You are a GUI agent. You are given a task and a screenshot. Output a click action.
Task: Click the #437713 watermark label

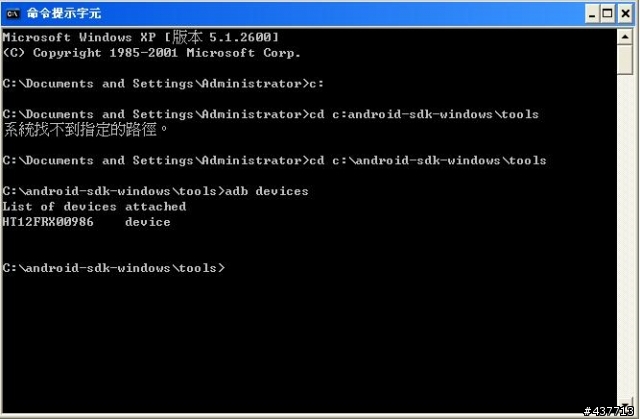pos(608,411)
